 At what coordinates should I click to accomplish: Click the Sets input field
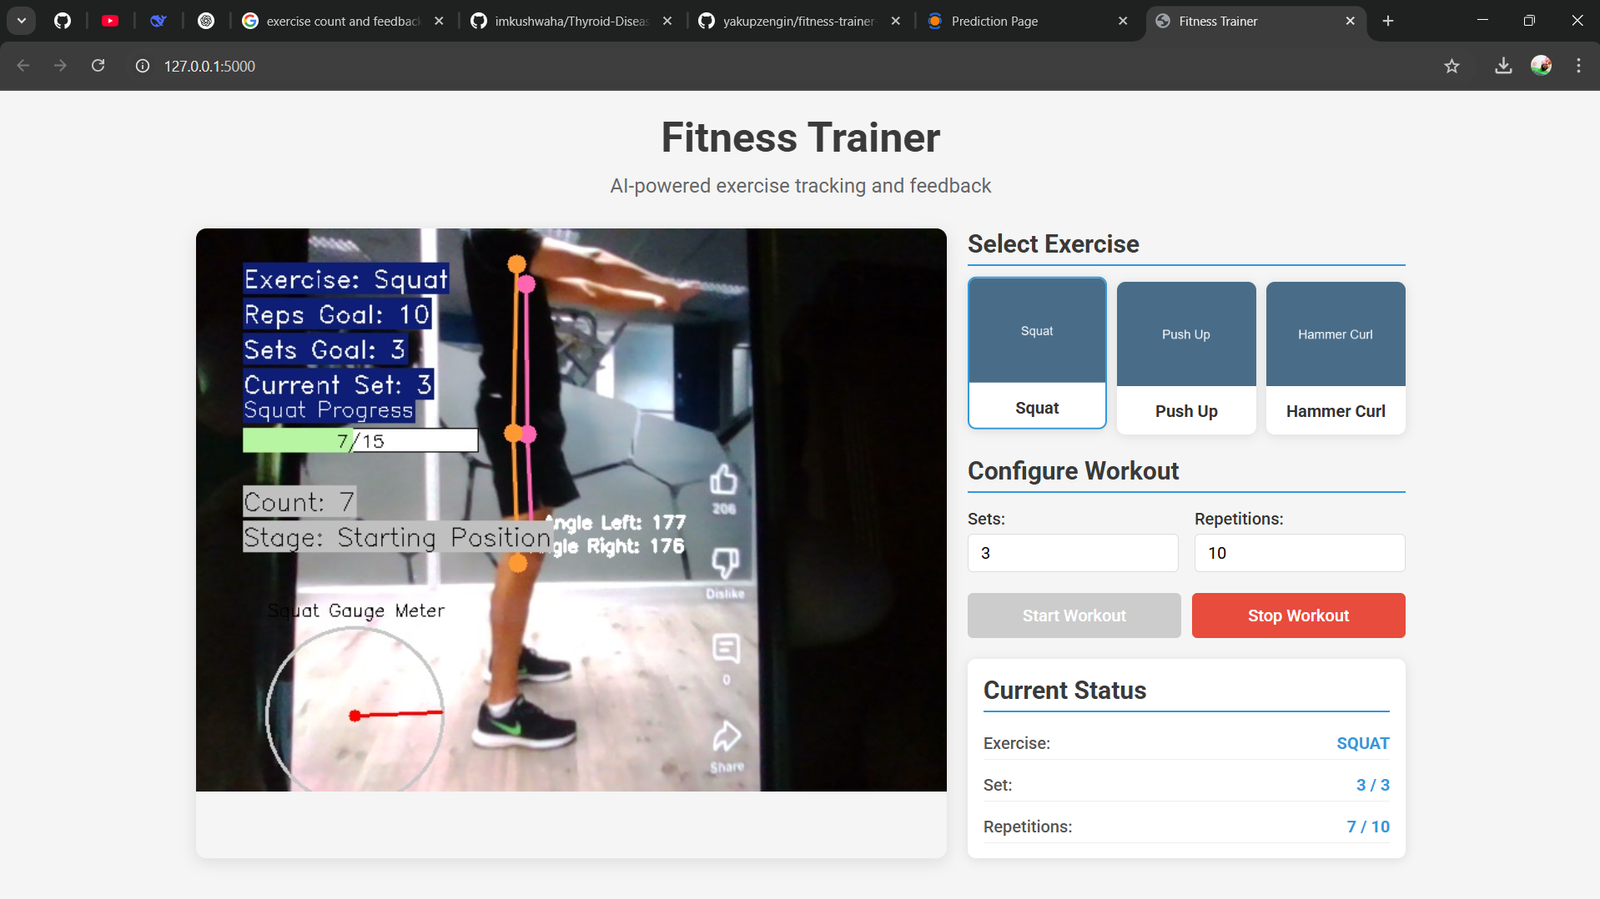[x=1073, y=553]
